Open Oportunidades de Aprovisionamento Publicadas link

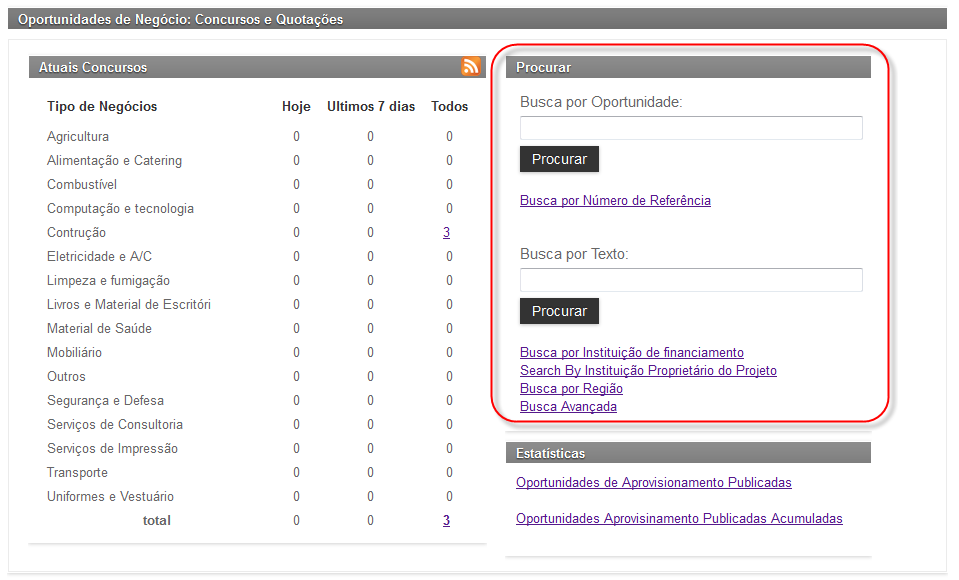653,483
